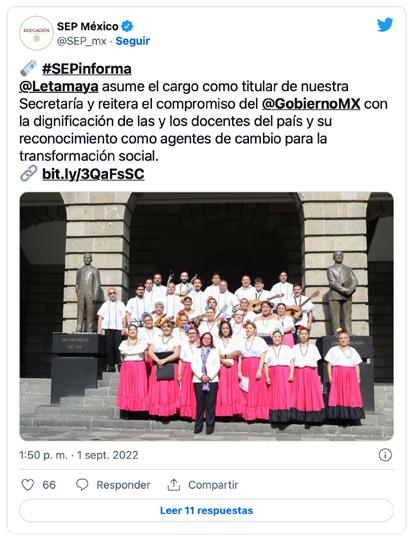Open the tweet info circle icon

pos(385,455)
